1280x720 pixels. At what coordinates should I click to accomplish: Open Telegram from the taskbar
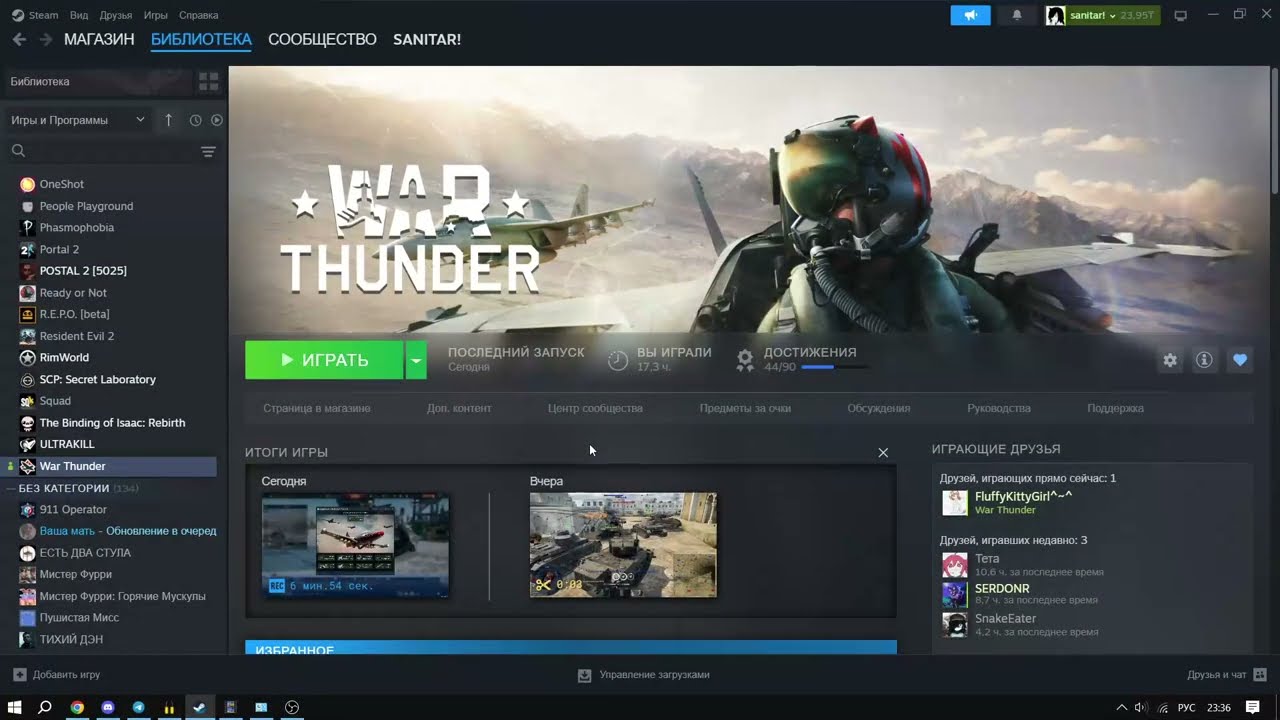(138, 707)
